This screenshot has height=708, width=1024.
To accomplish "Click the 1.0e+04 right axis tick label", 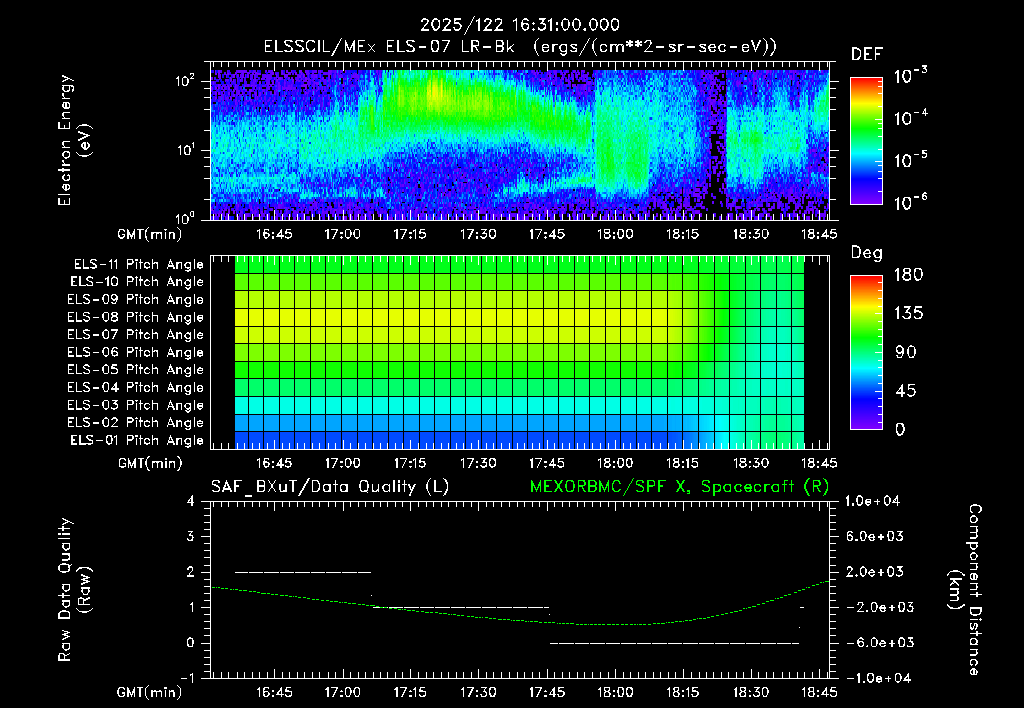I will click(872, 501).
